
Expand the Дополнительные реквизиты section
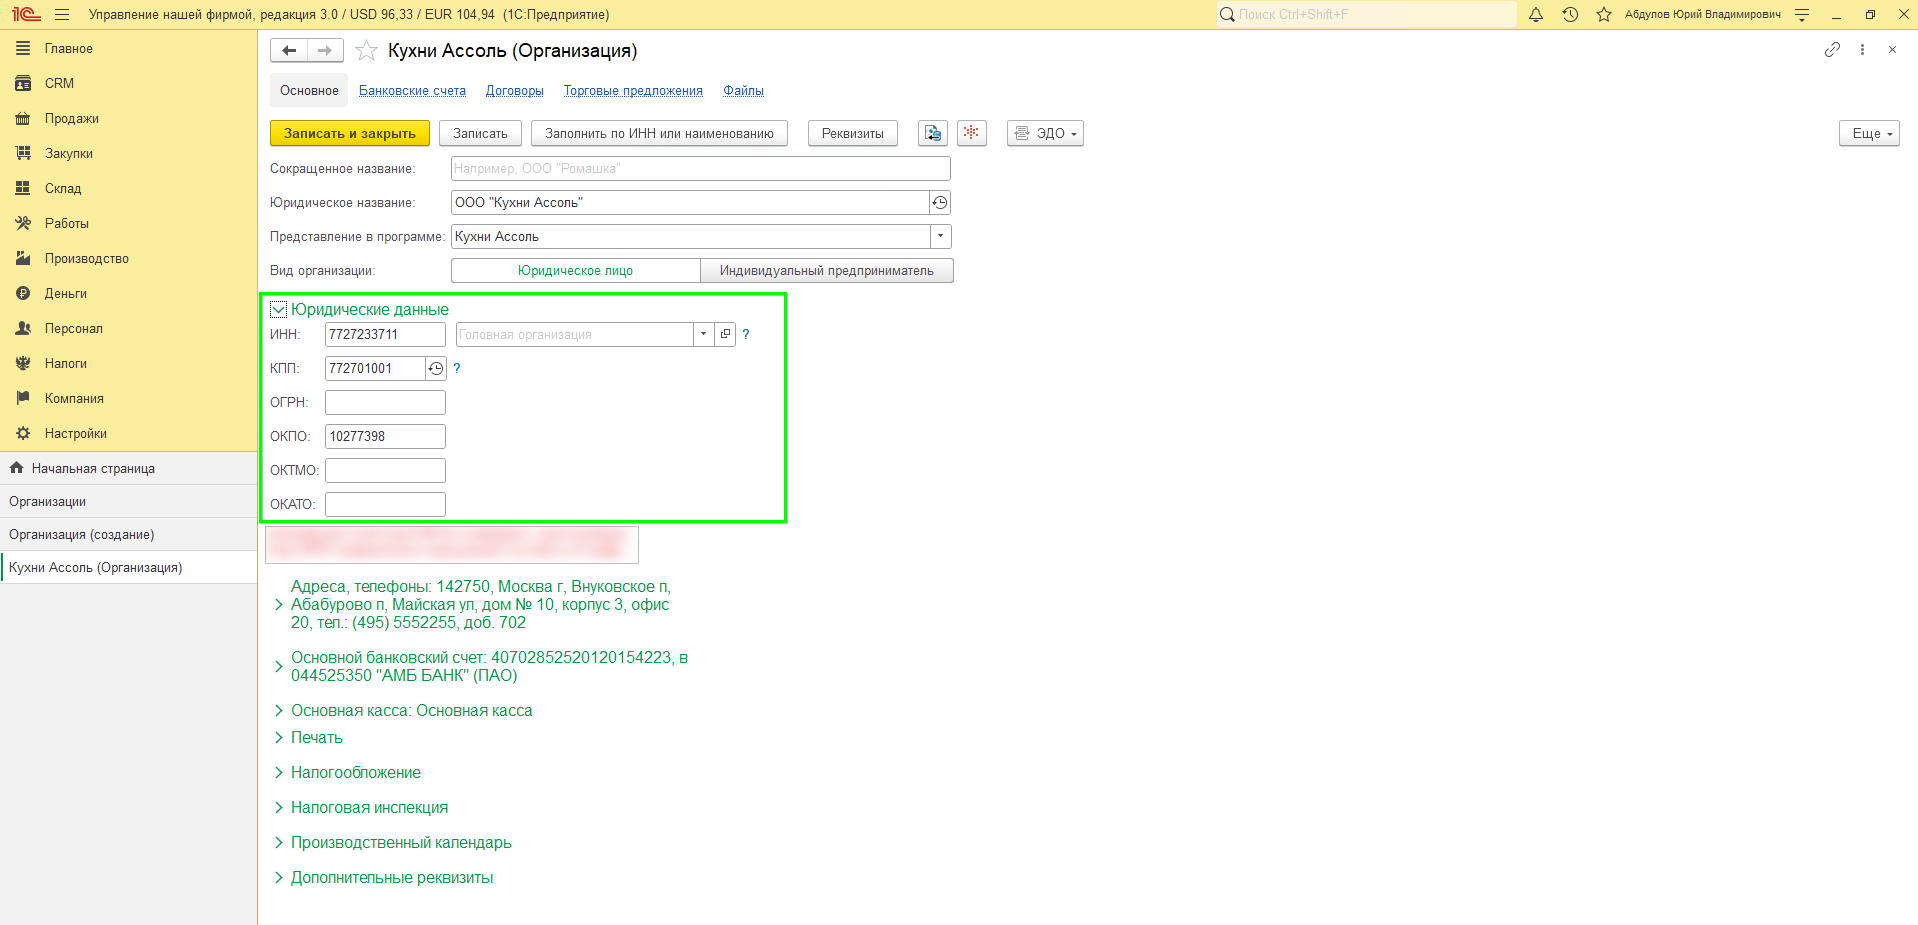point(279,878)
